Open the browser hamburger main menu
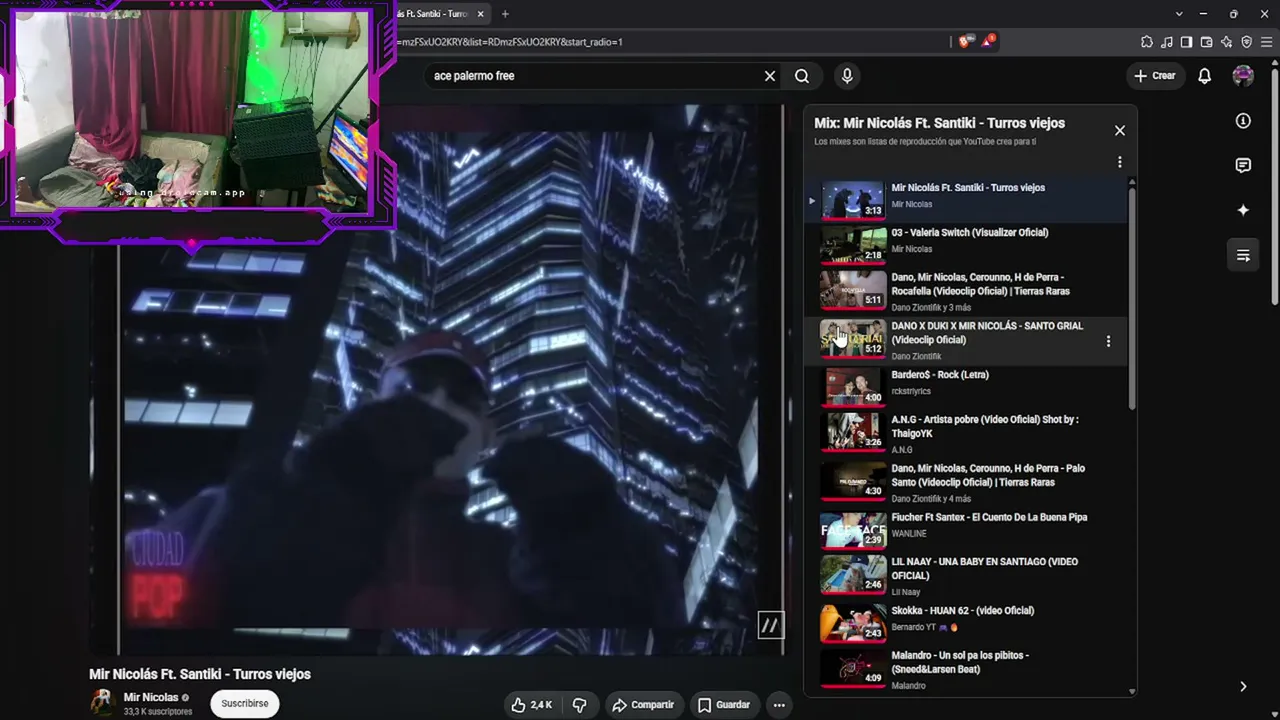The image size is (1280, 720). pos(1267,42)
